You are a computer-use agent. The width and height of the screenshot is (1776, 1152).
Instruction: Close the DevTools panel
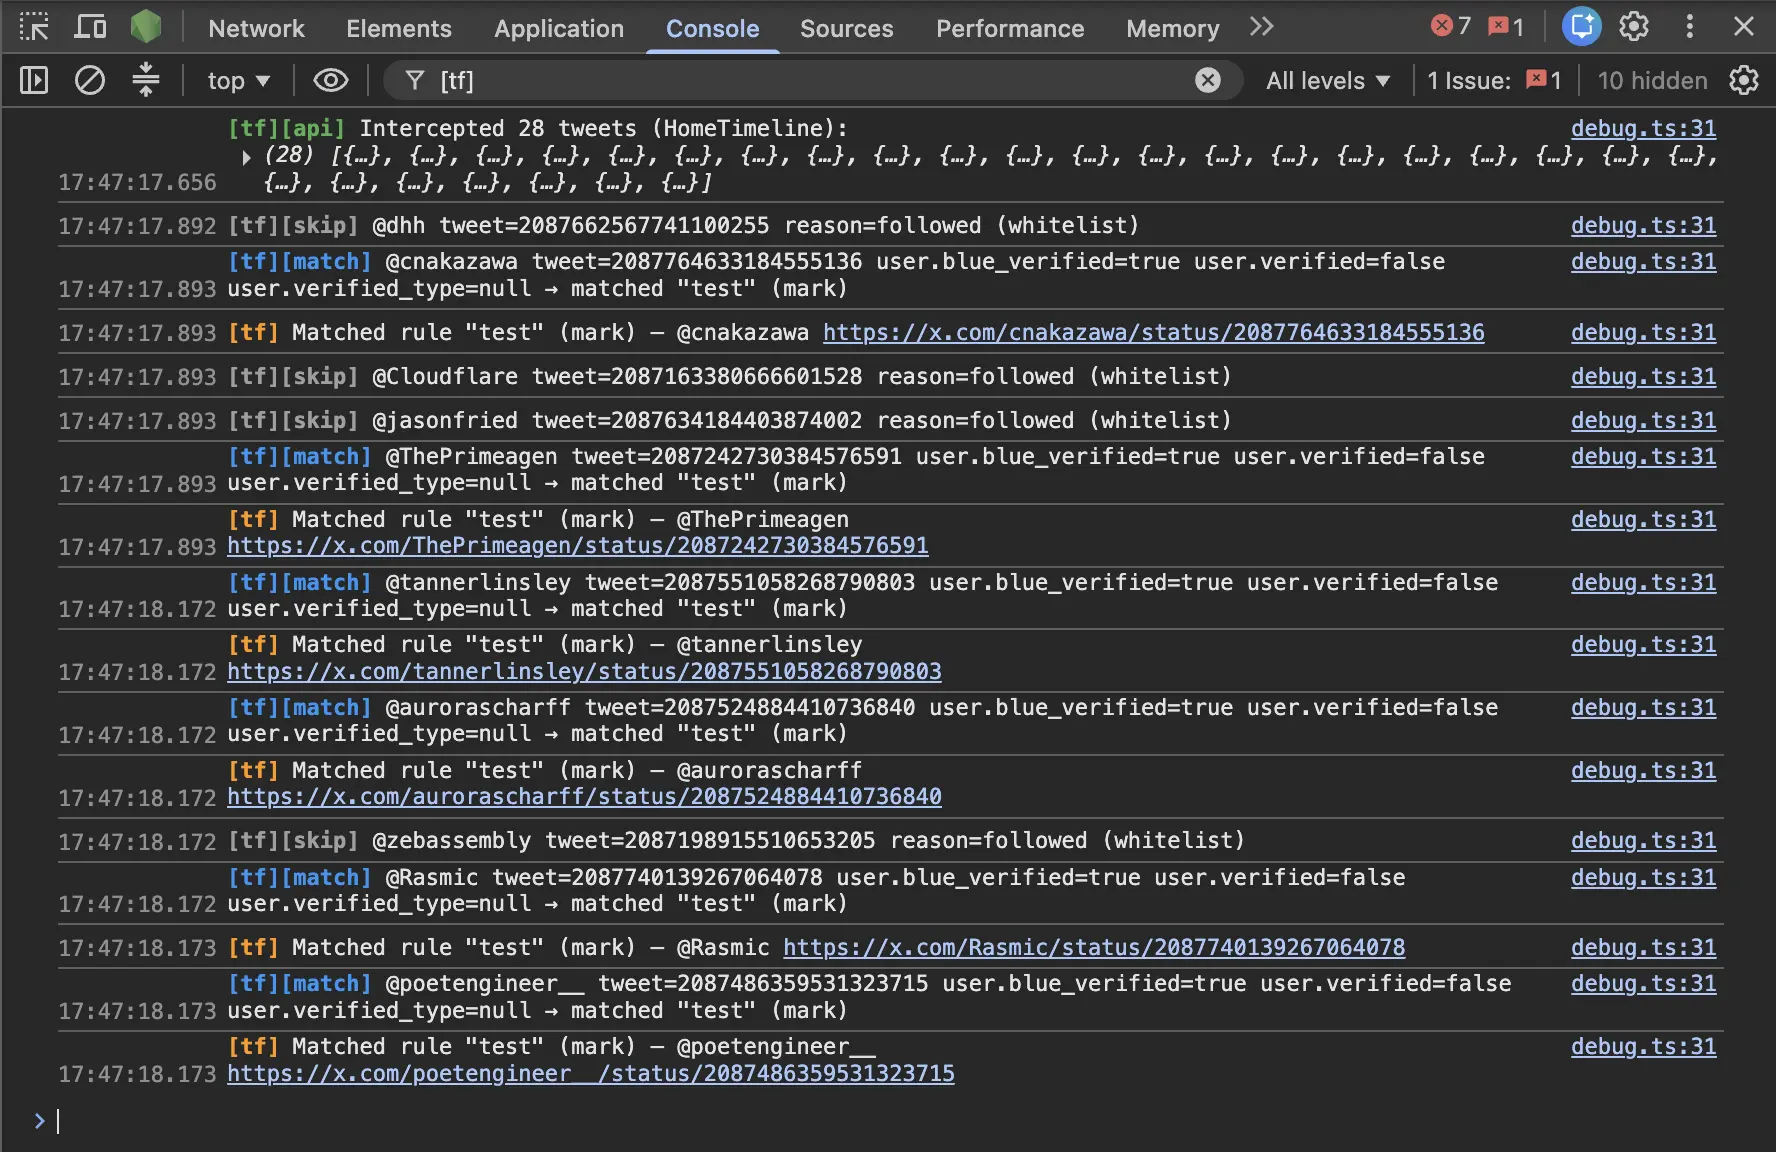tap(1744, 26)
